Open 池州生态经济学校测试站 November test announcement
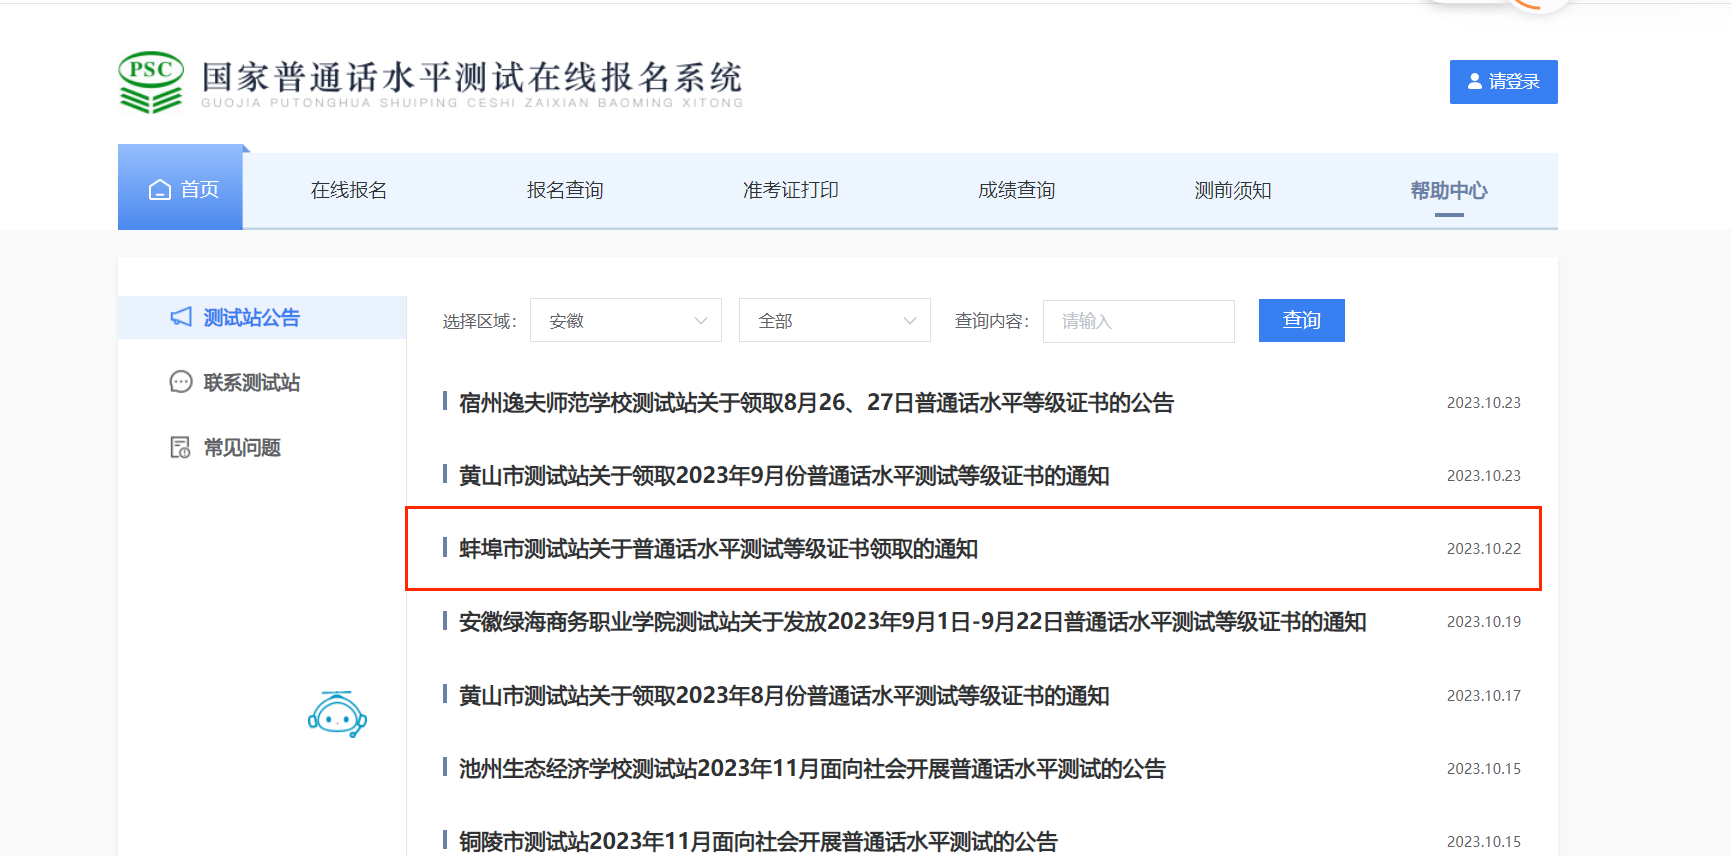The image size is (1731, 856). [x=811, y=769]
